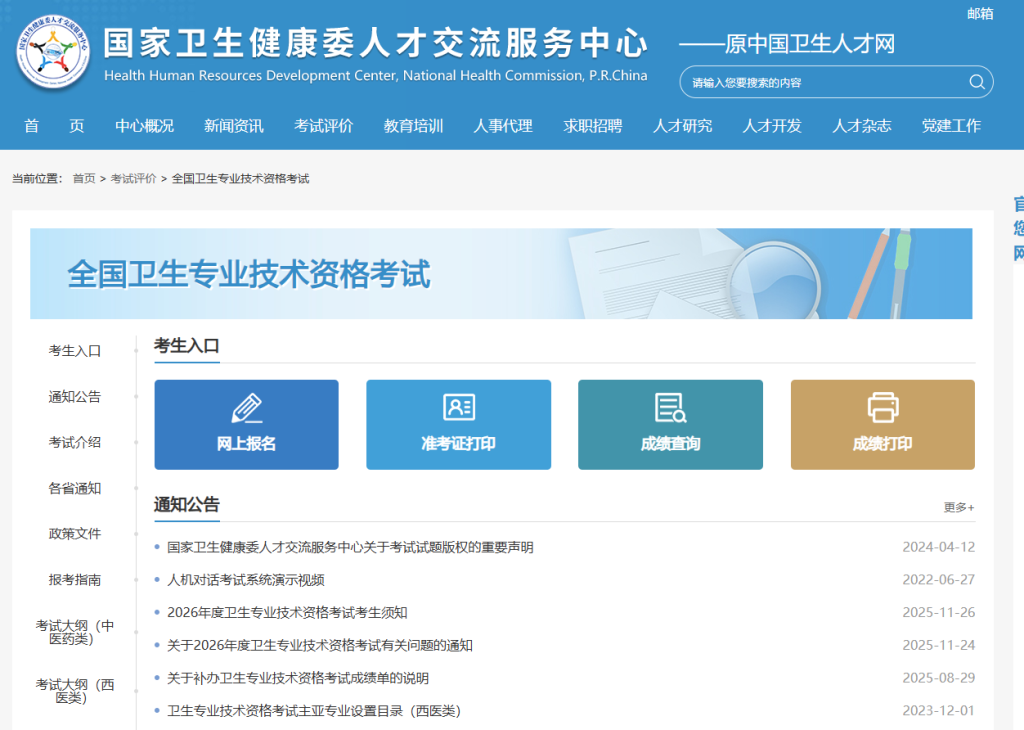Select the 教育培训 navigation item

(x=413, y=126)
